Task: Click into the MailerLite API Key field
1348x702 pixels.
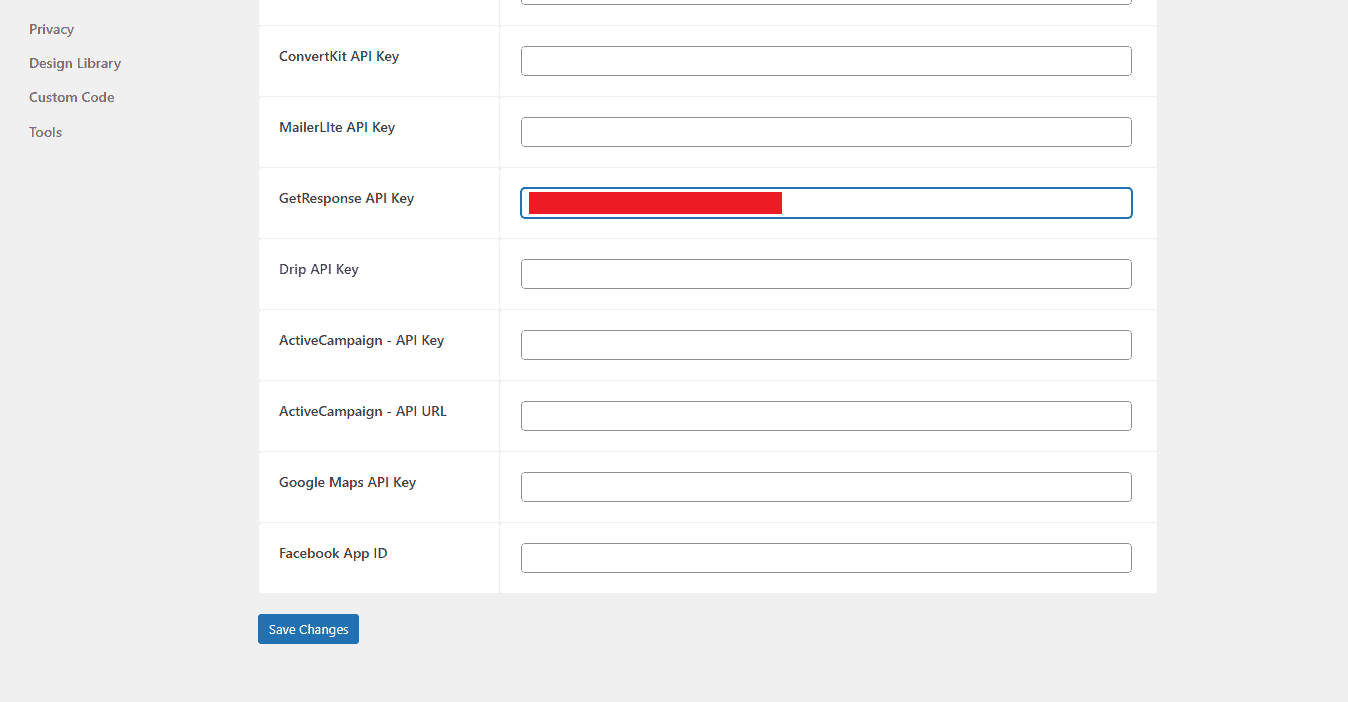Action: click(x=826, y=132)
